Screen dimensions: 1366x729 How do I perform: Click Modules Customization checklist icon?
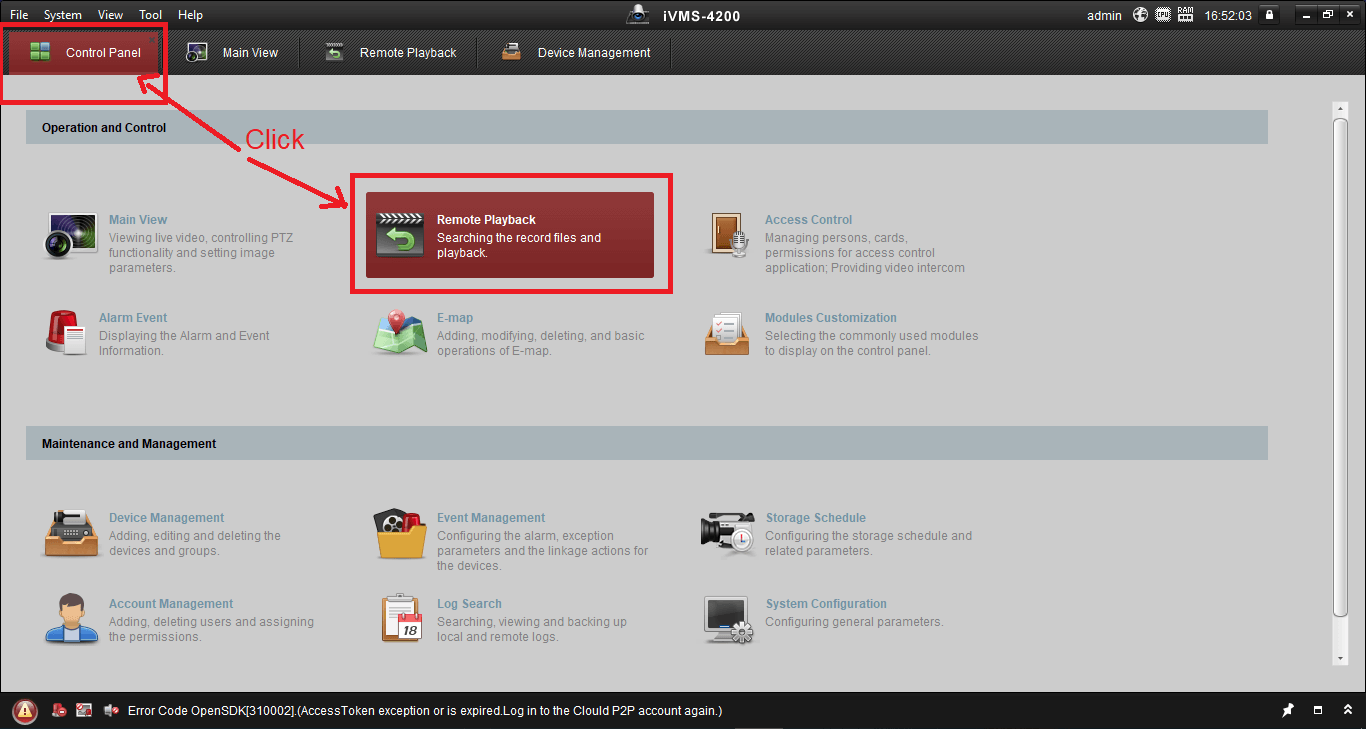click(x=727, y=333)
